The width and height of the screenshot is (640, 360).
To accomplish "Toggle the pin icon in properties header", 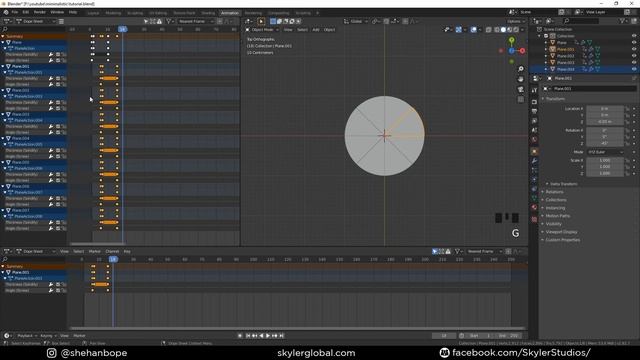I will point(634,78).
